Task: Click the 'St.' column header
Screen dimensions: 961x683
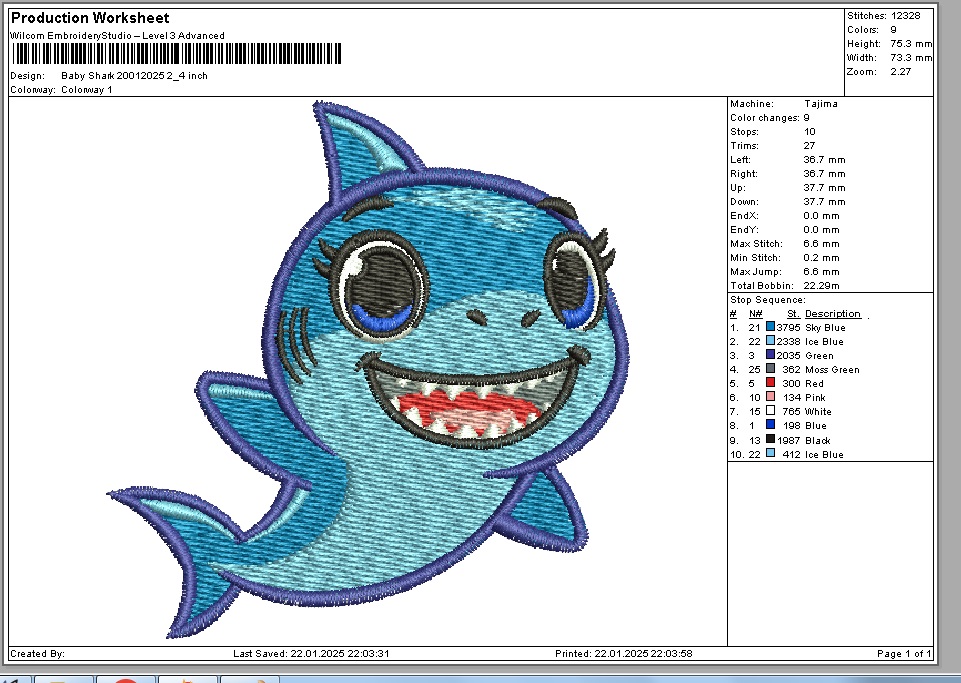Action: tap(793, 314)
